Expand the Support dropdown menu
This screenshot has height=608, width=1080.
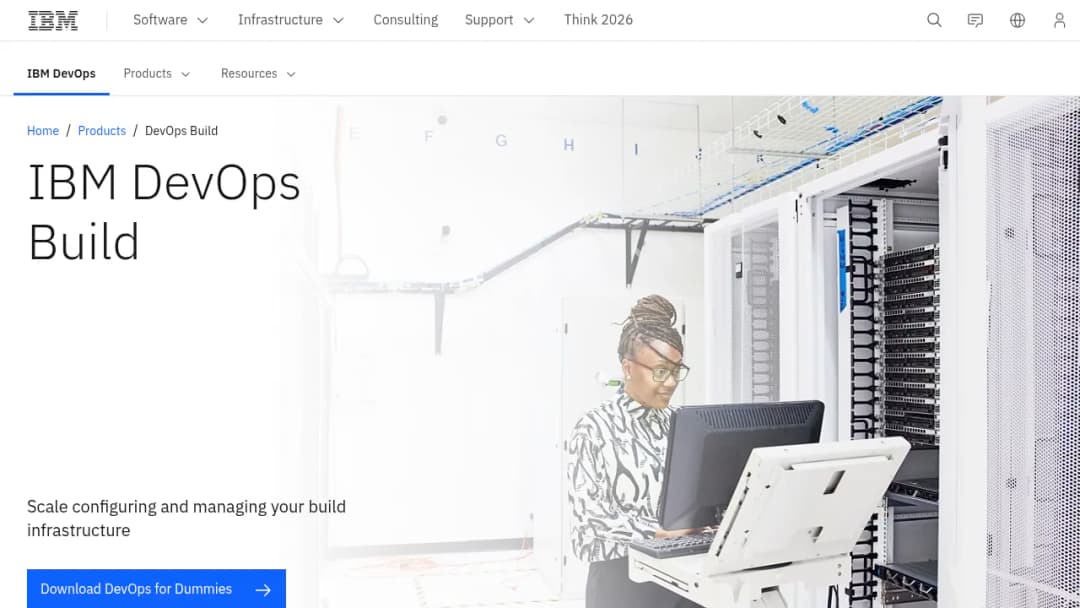point(499,20)
